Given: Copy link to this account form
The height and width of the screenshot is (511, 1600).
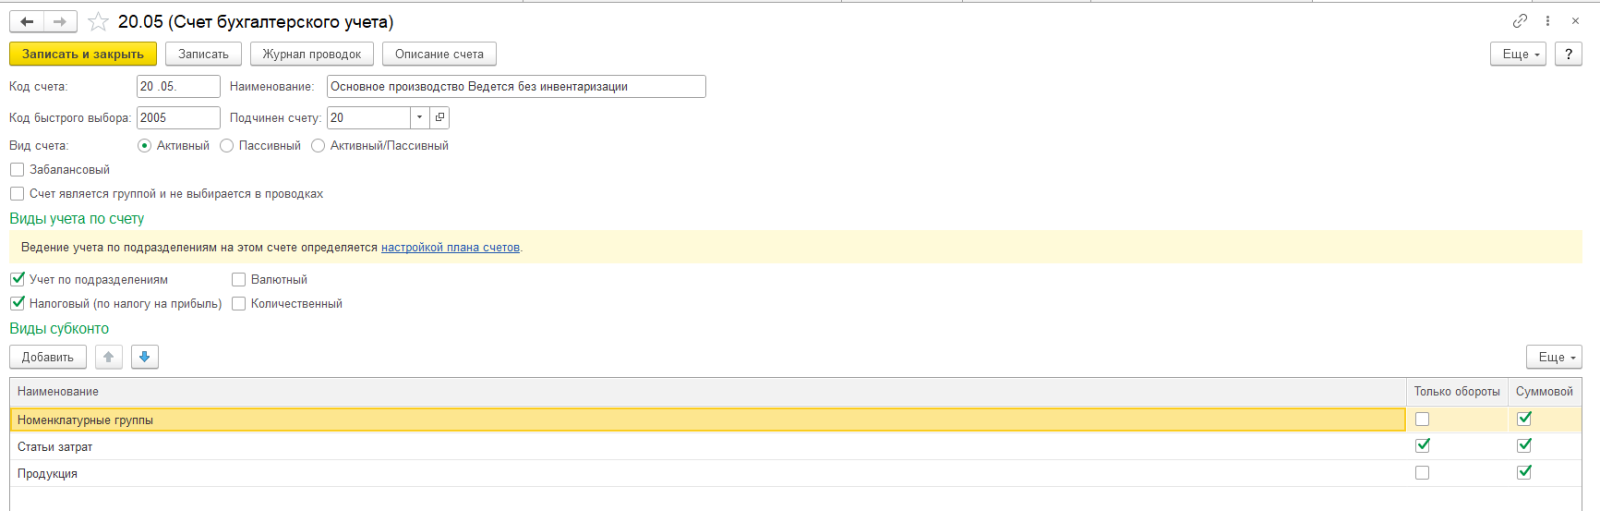Looking at the screenshot, I should (1520, 21).
